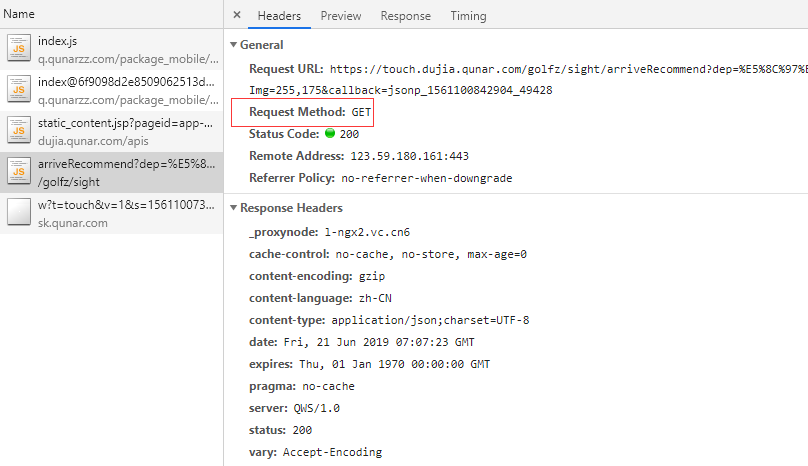Image resolution: width=808 pixels, height=466 pixels.
Task: Click the JS icon for index.js
Action: [19, 49]
